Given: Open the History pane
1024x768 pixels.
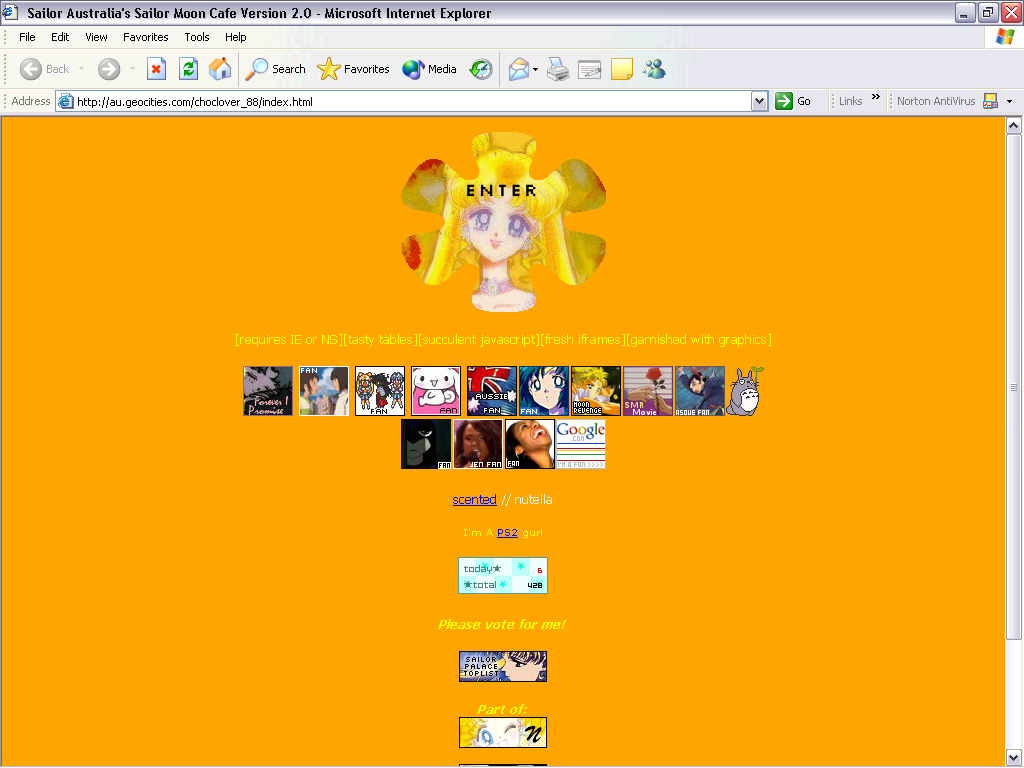Looking at the screenshot, I should pos(481,69).
